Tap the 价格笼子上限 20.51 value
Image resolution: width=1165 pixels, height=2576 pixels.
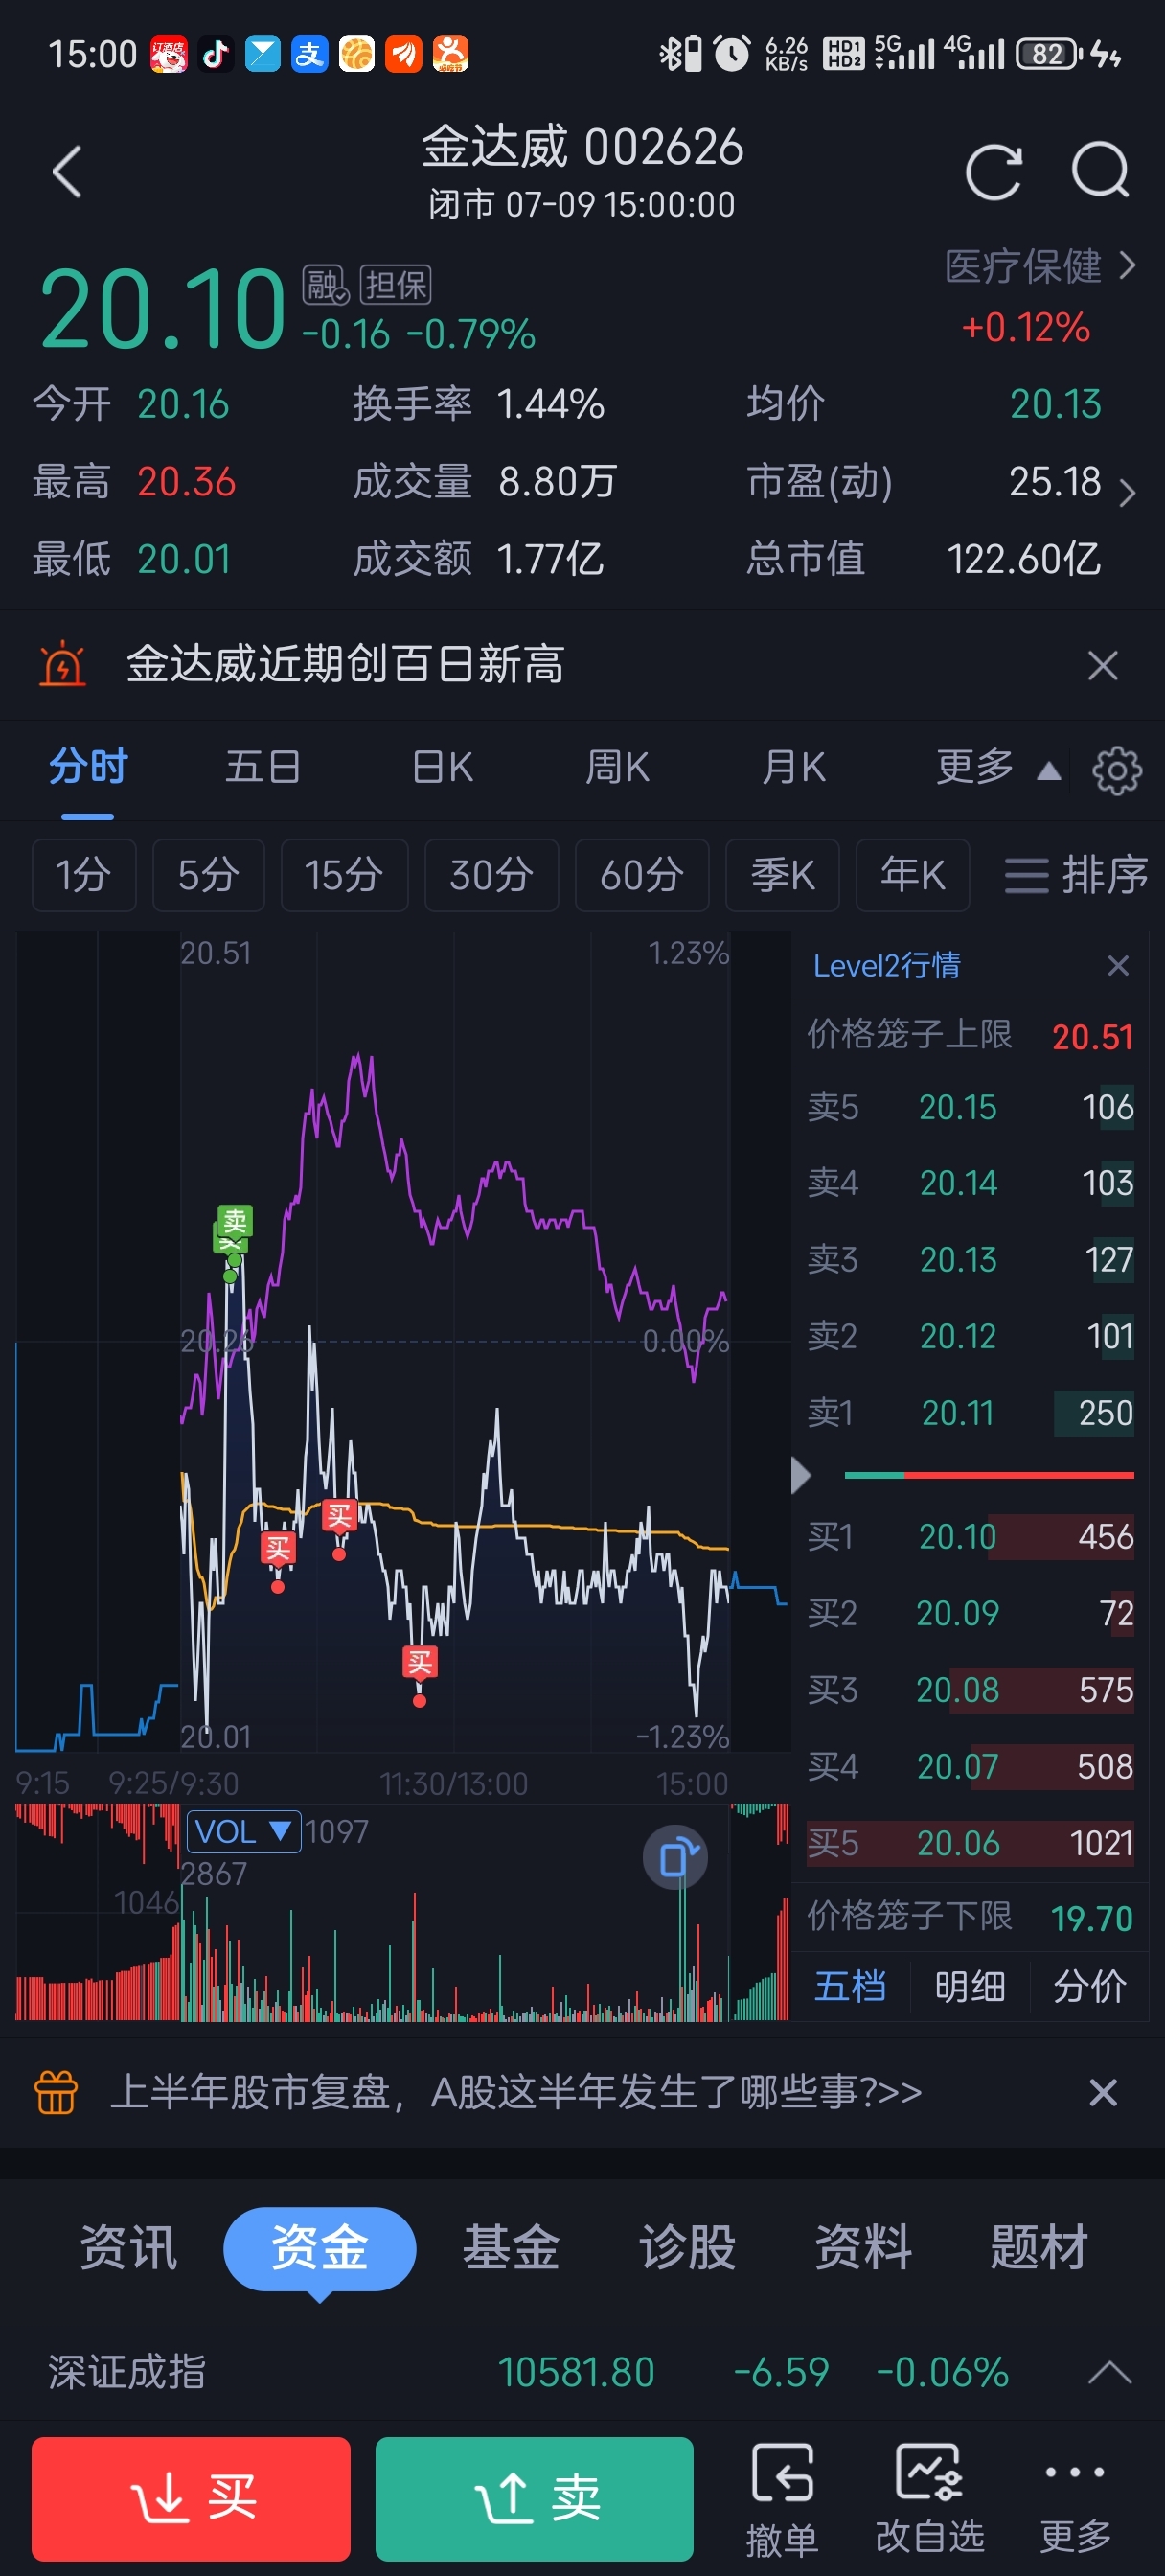pyautogui.click(x=1092, y=1036)
